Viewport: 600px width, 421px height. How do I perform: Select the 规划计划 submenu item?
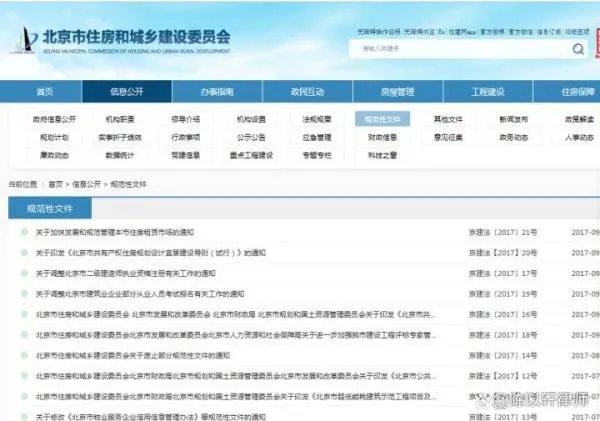click(x=54, y=137)
